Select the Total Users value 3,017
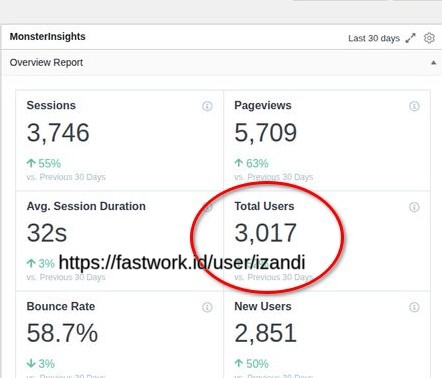The image size is (442, 378). click(x=265, y=233)
